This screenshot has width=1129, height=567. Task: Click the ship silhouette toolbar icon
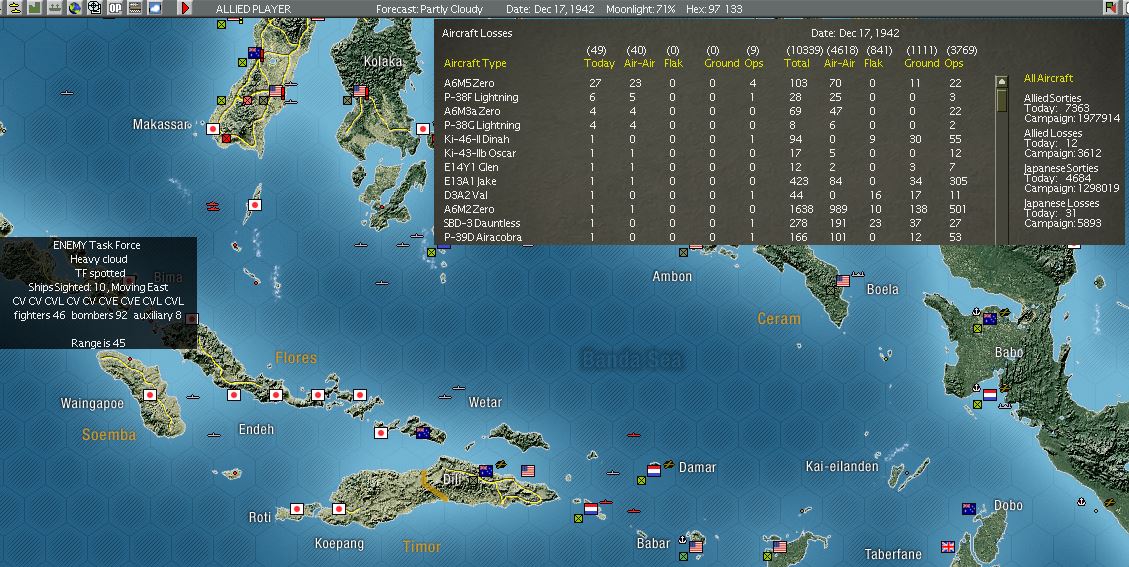53,8
